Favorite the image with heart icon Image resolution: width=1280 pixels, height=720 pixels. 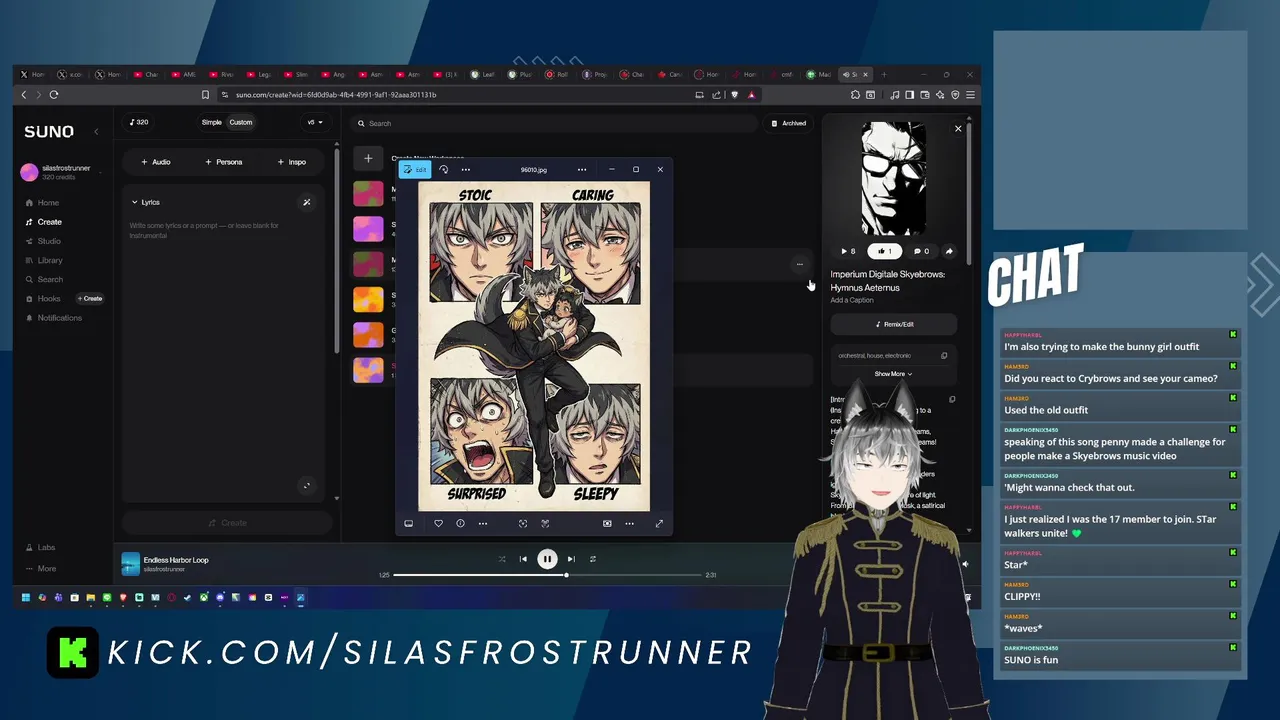438,523
